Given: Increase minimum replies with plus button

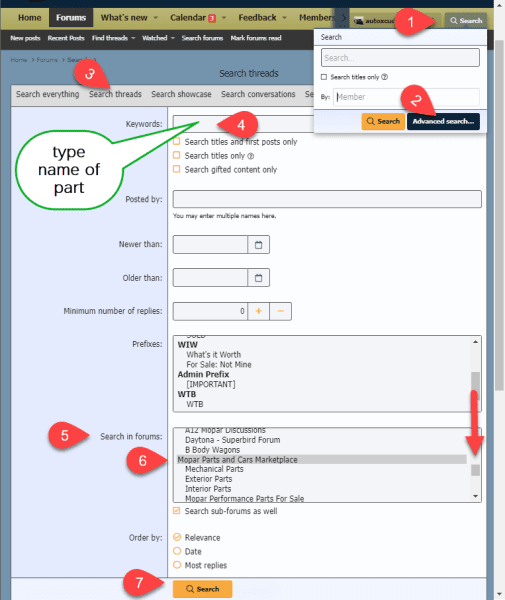Looking at the screenshot, I should 259,311.
